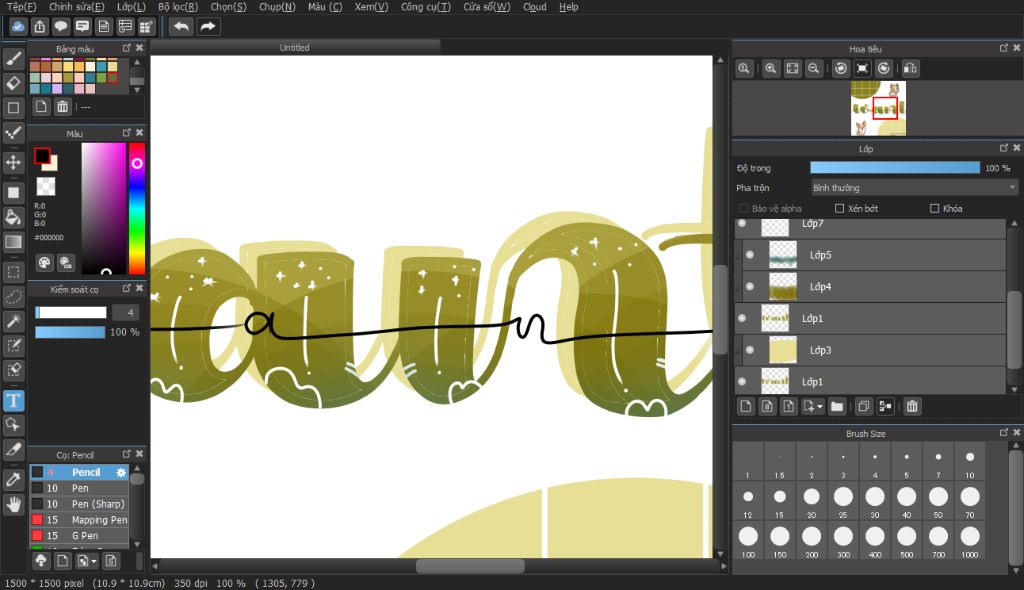This screenshot has width=1024, height=590.
Task: Select the Move tool
Action: click(x=13, y=161)
